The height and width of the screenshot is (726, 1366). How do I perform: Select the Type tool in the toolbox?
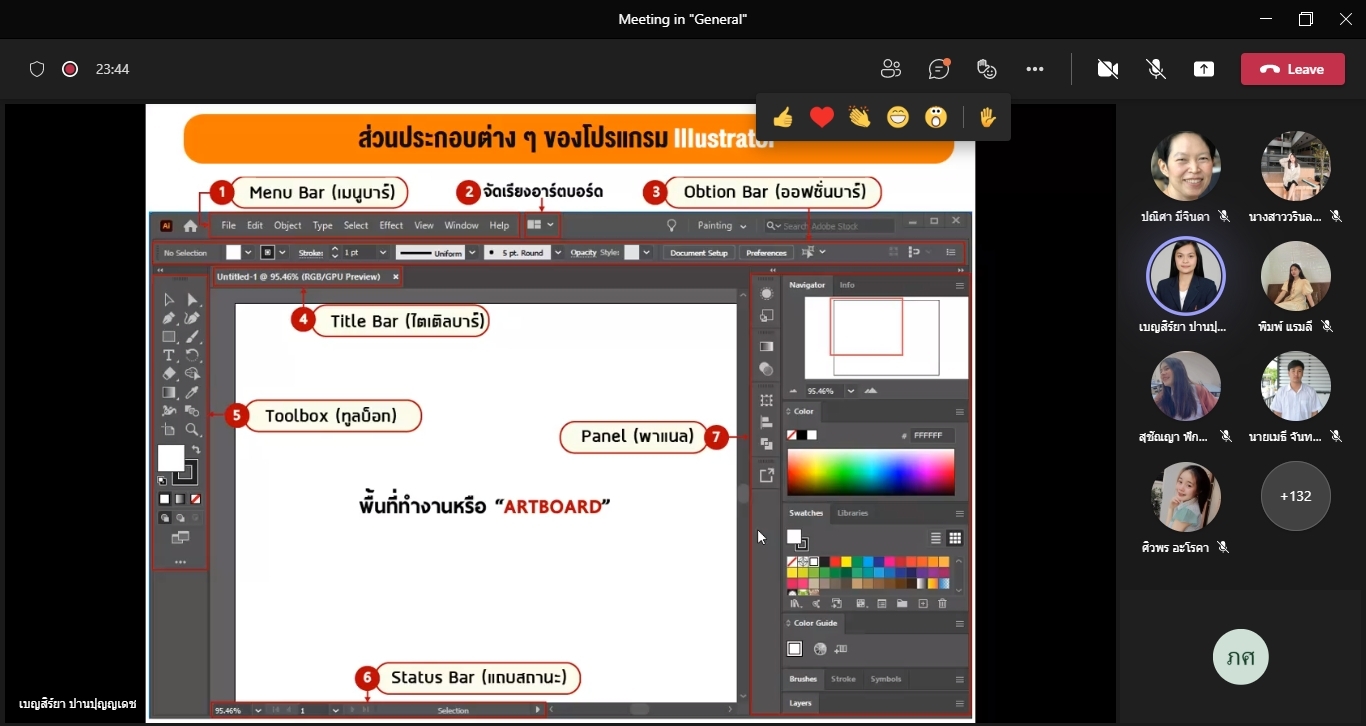click(169, 355)
